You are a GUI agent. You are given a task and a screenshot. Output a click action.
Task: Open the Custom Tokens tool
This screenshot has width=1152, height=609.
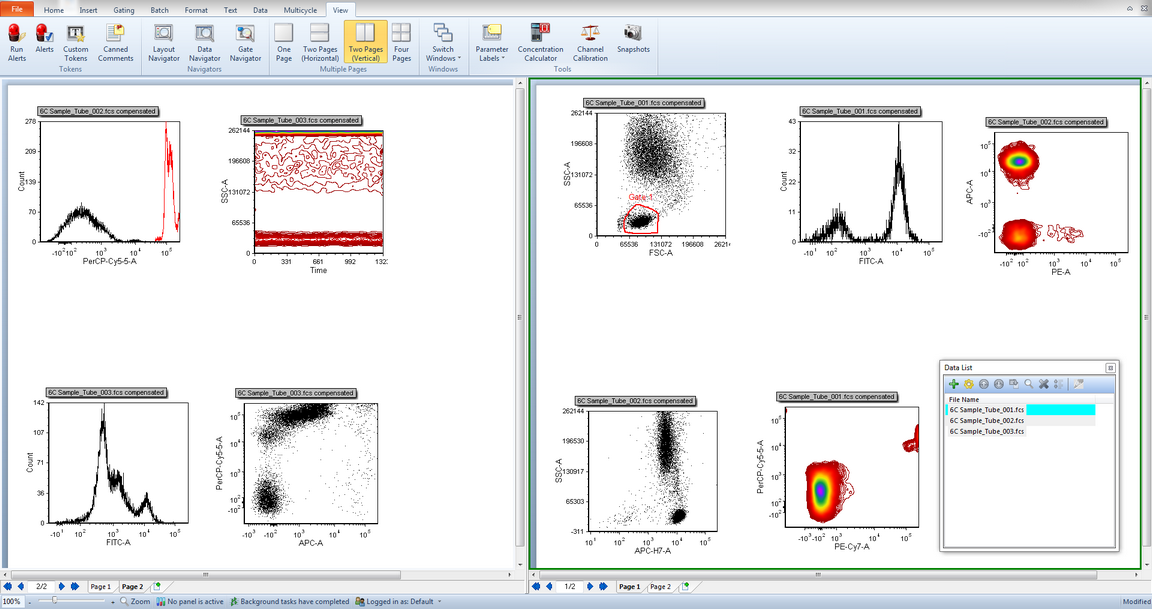click(x=75, y=42)
